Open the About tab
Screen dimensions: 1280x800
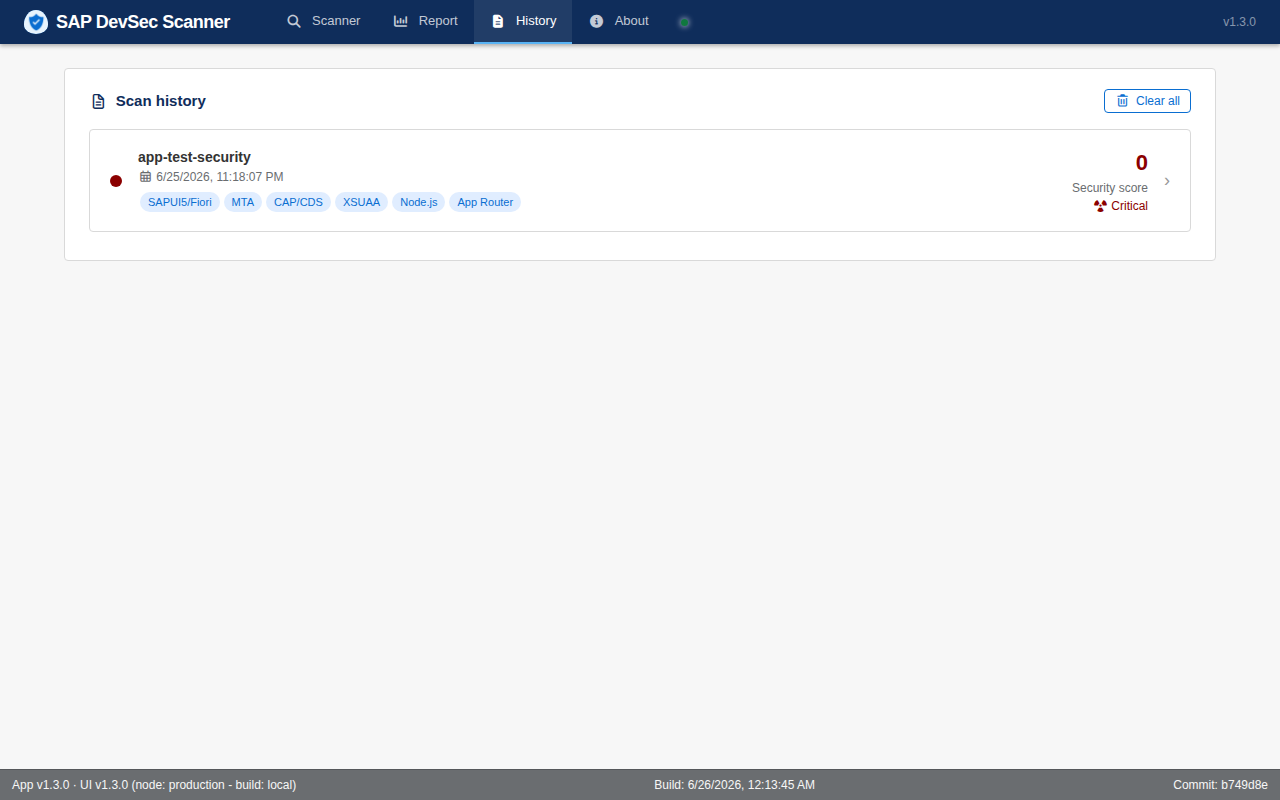(x=619, y=21)
